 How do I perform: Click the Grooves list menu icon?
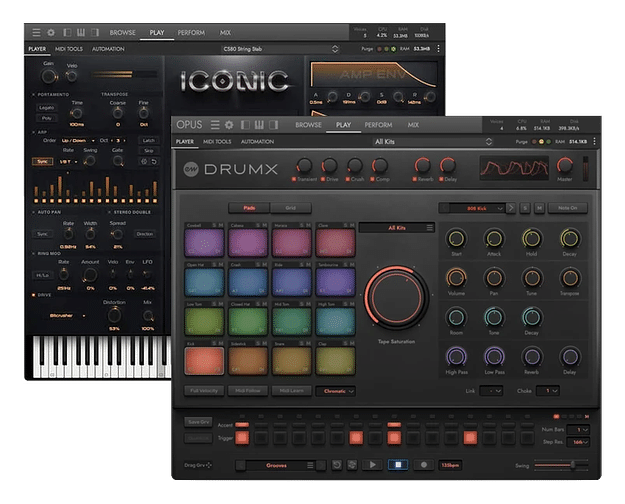310,465
